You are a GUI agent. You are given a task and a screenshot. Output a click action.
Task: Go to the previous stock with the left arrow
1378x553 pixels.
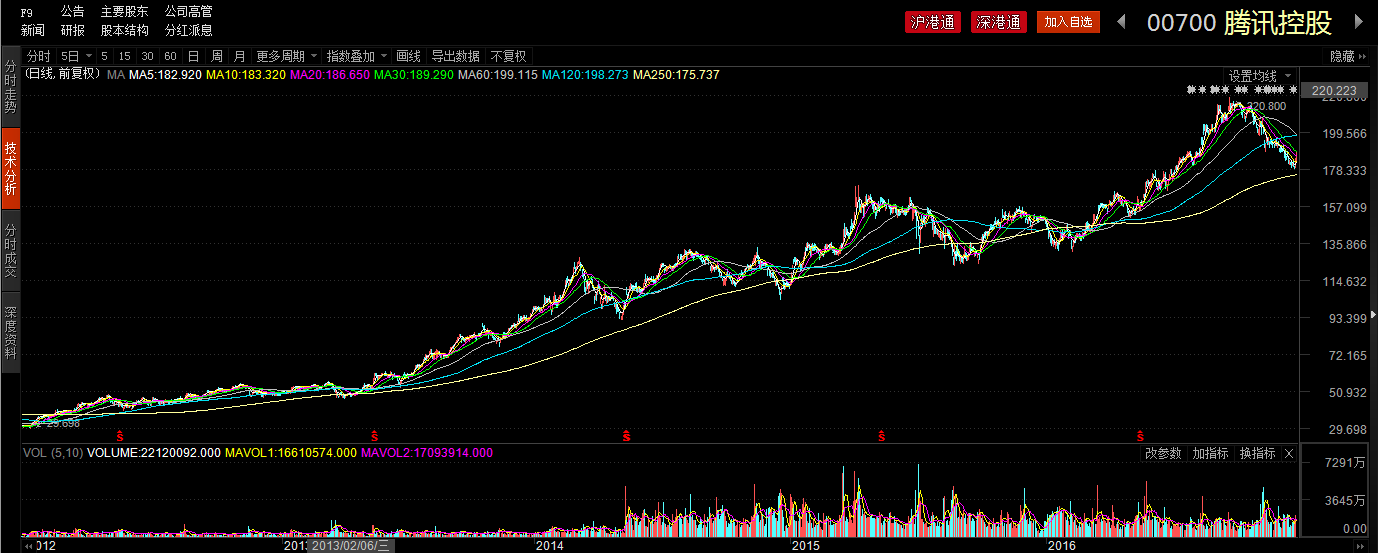1122,22
